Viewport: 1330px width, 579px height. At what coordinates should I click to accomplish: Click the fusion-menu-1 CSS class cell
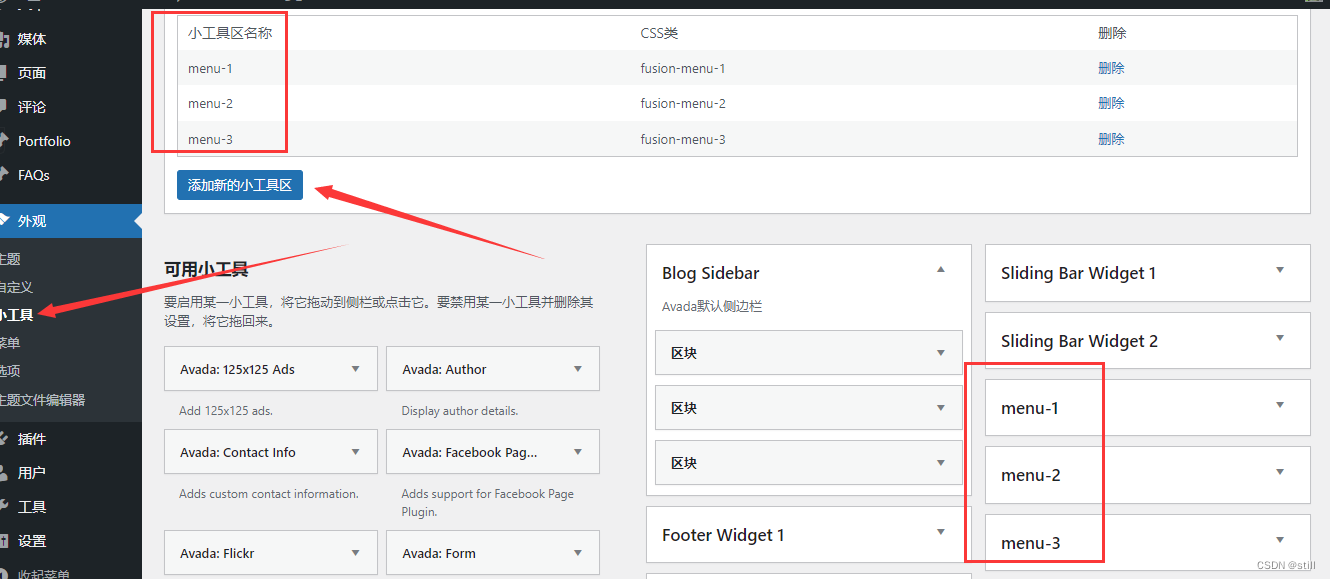pos(683,68)
